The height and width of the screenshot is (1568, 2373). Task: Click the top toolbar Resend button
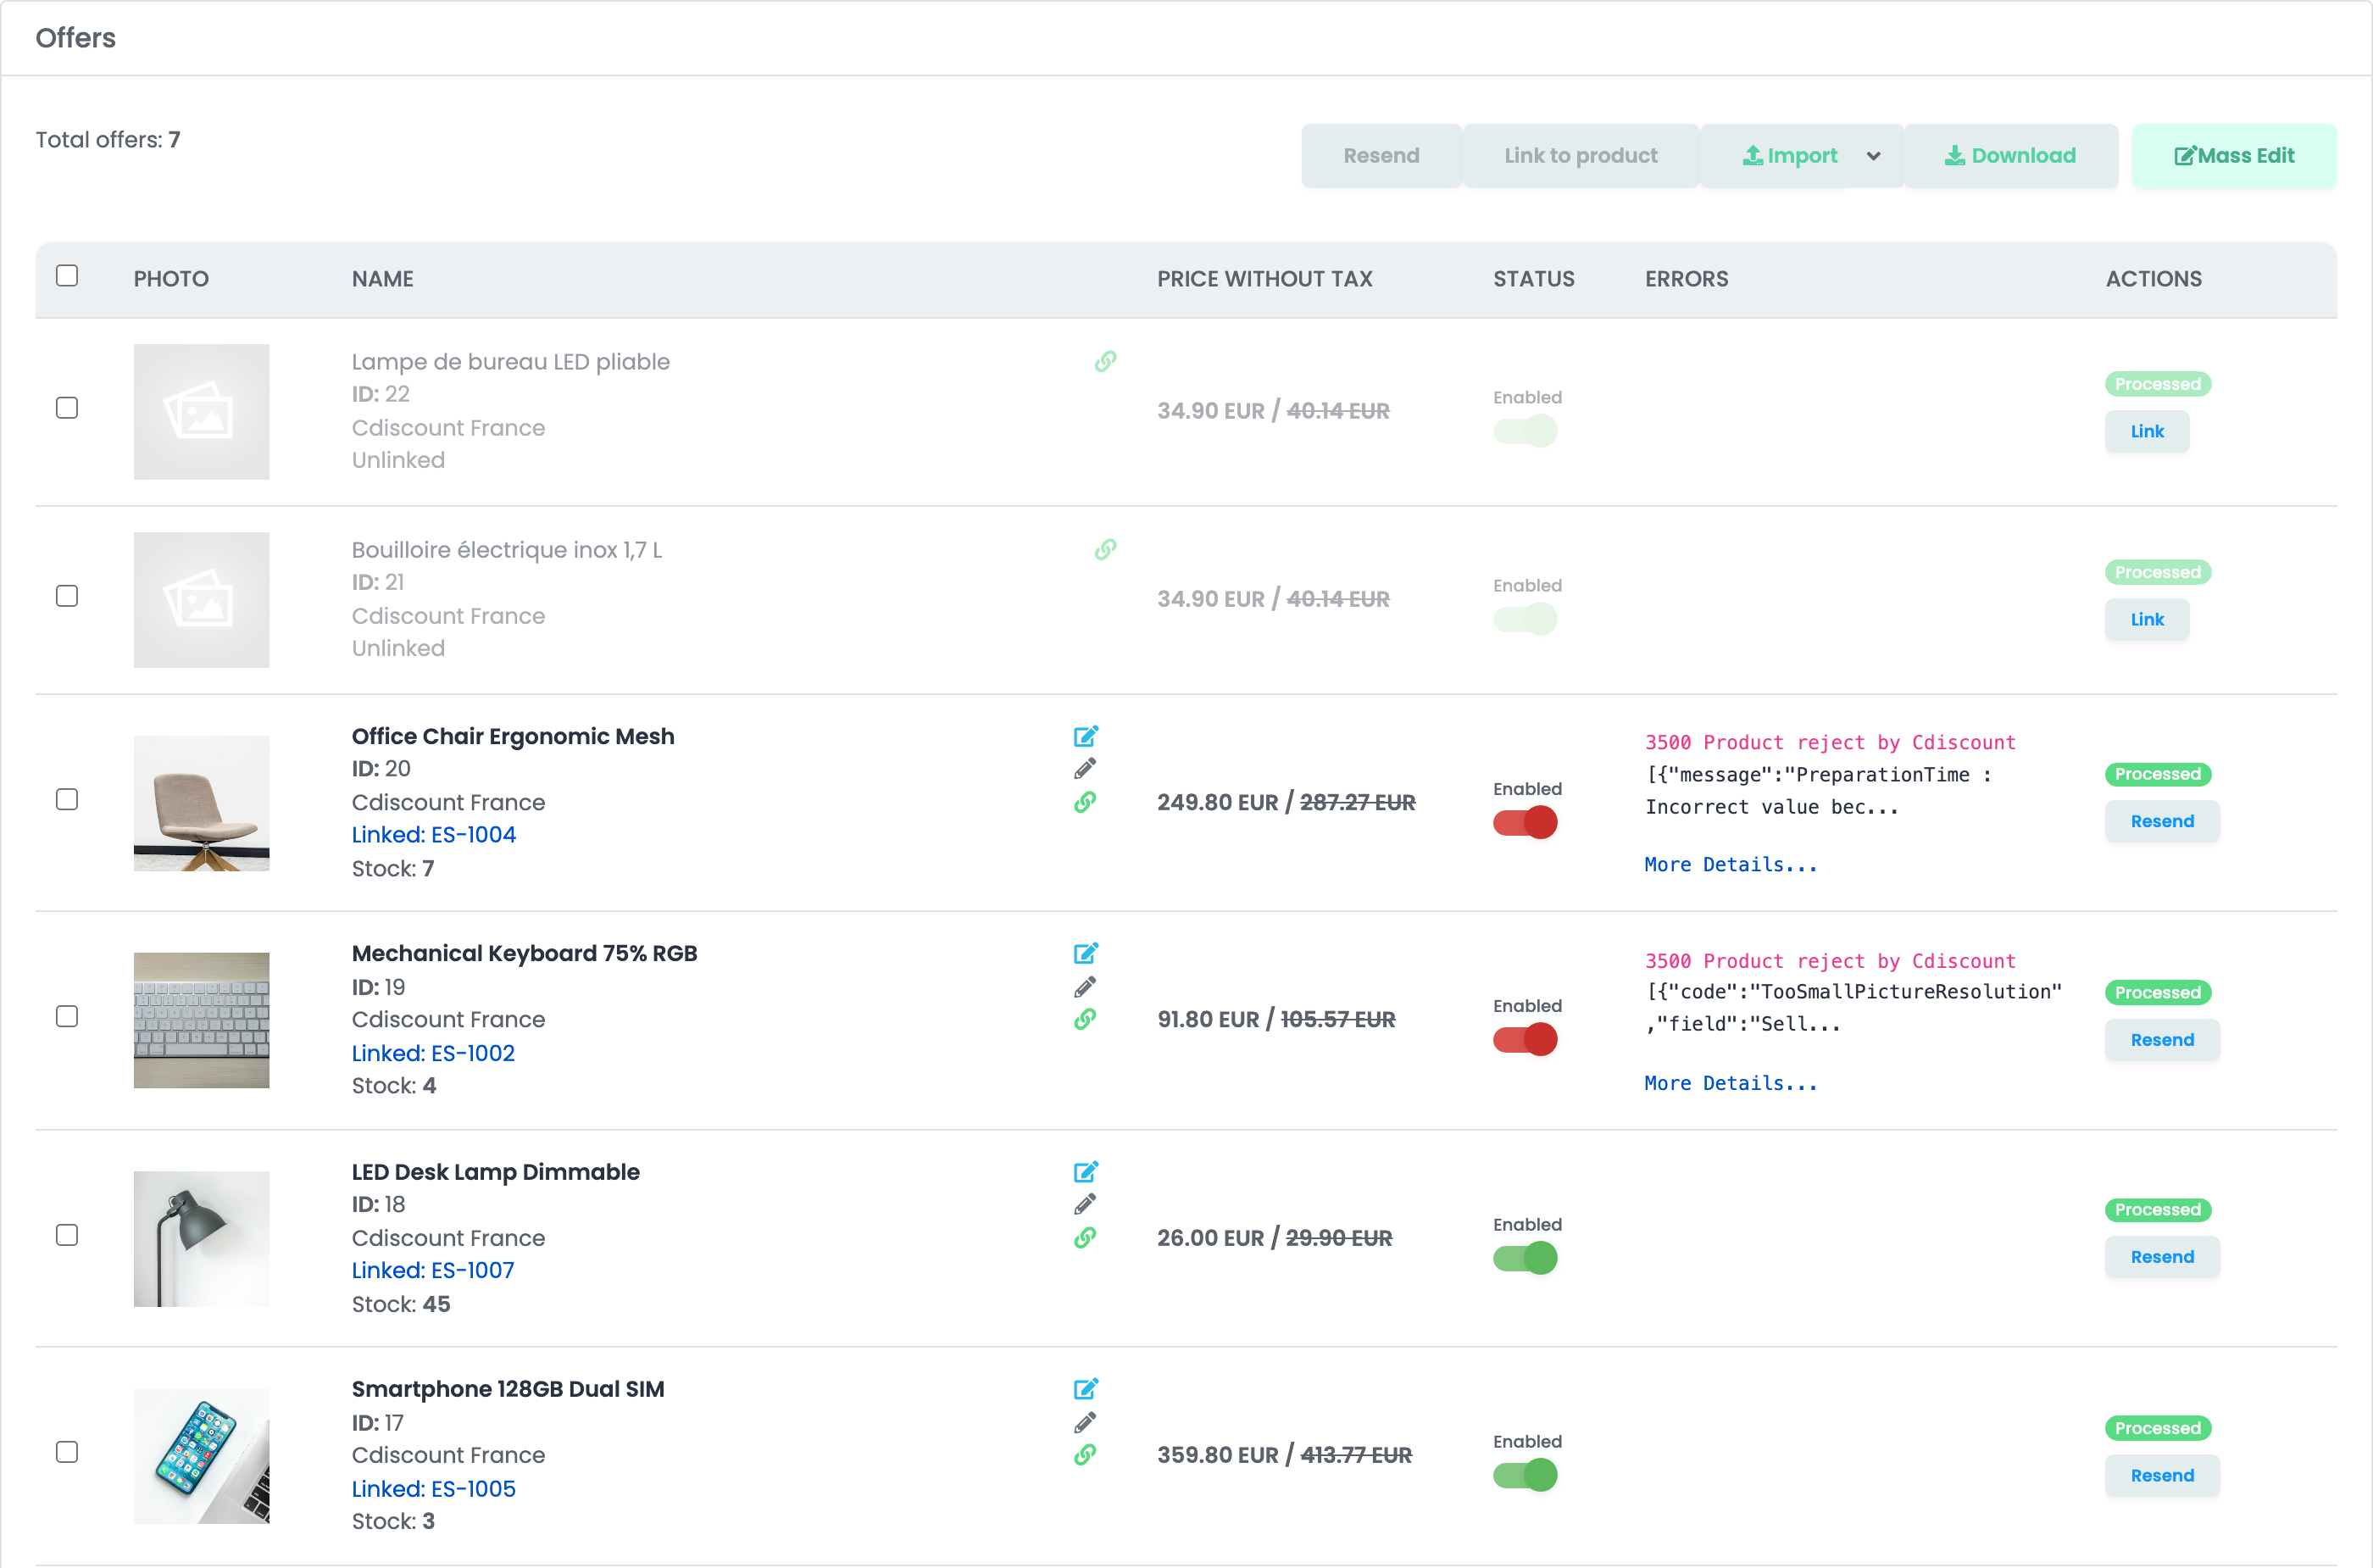(1381, 156)
